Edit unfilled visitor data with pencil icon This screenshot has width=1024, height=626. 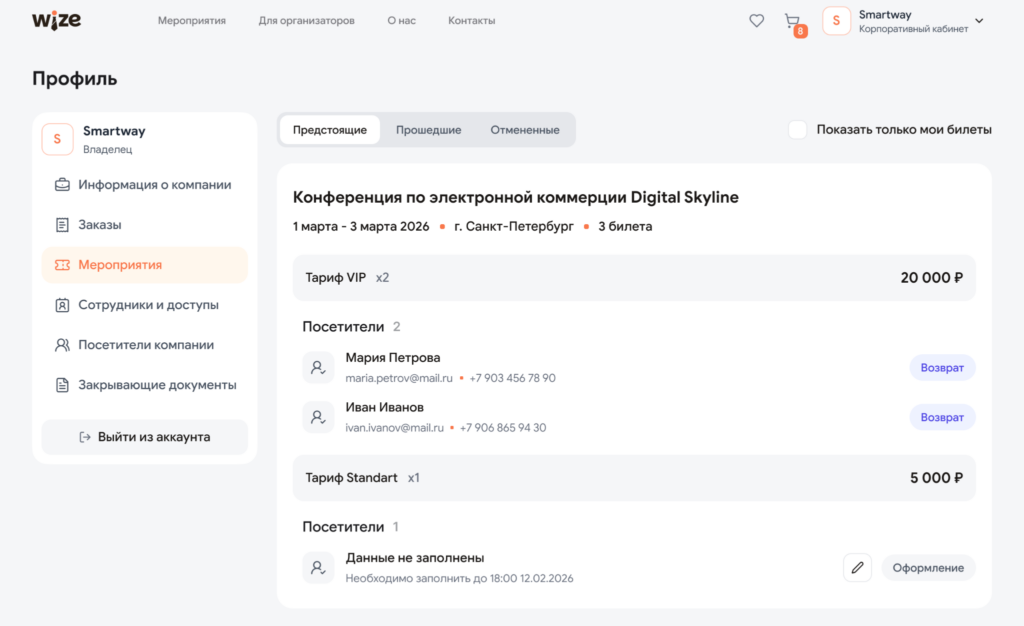(857, 568)
